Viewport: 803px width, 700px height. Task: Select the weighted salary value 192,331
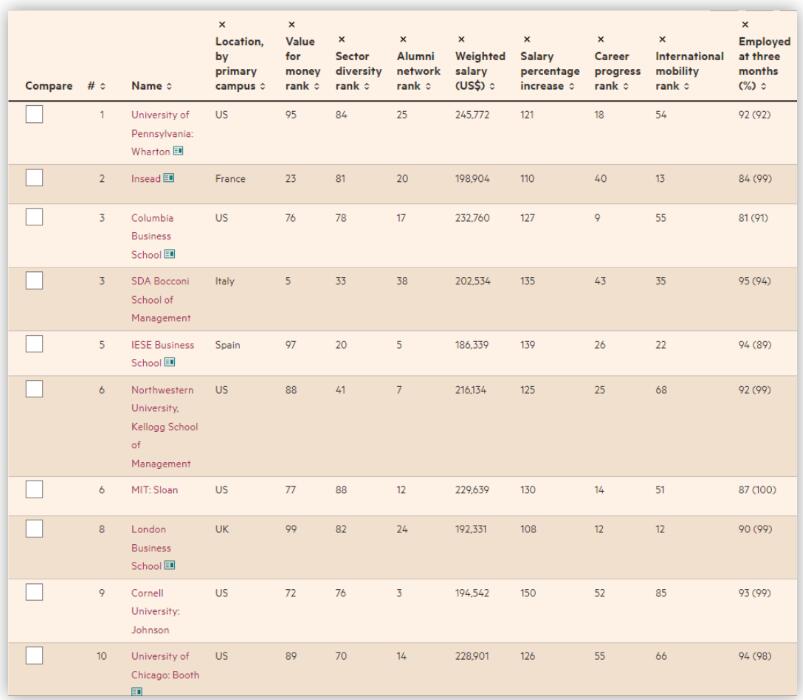pyautogui.click(x=471, y=529)
